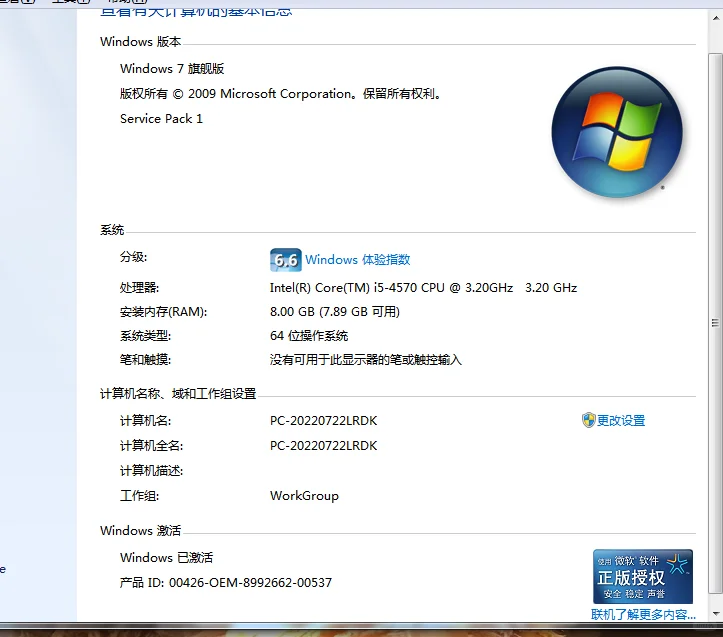723x637 pixels.
Task: Click the 没有可用于此显示器的笔或触控输入 text
Action: click(366, 360)
